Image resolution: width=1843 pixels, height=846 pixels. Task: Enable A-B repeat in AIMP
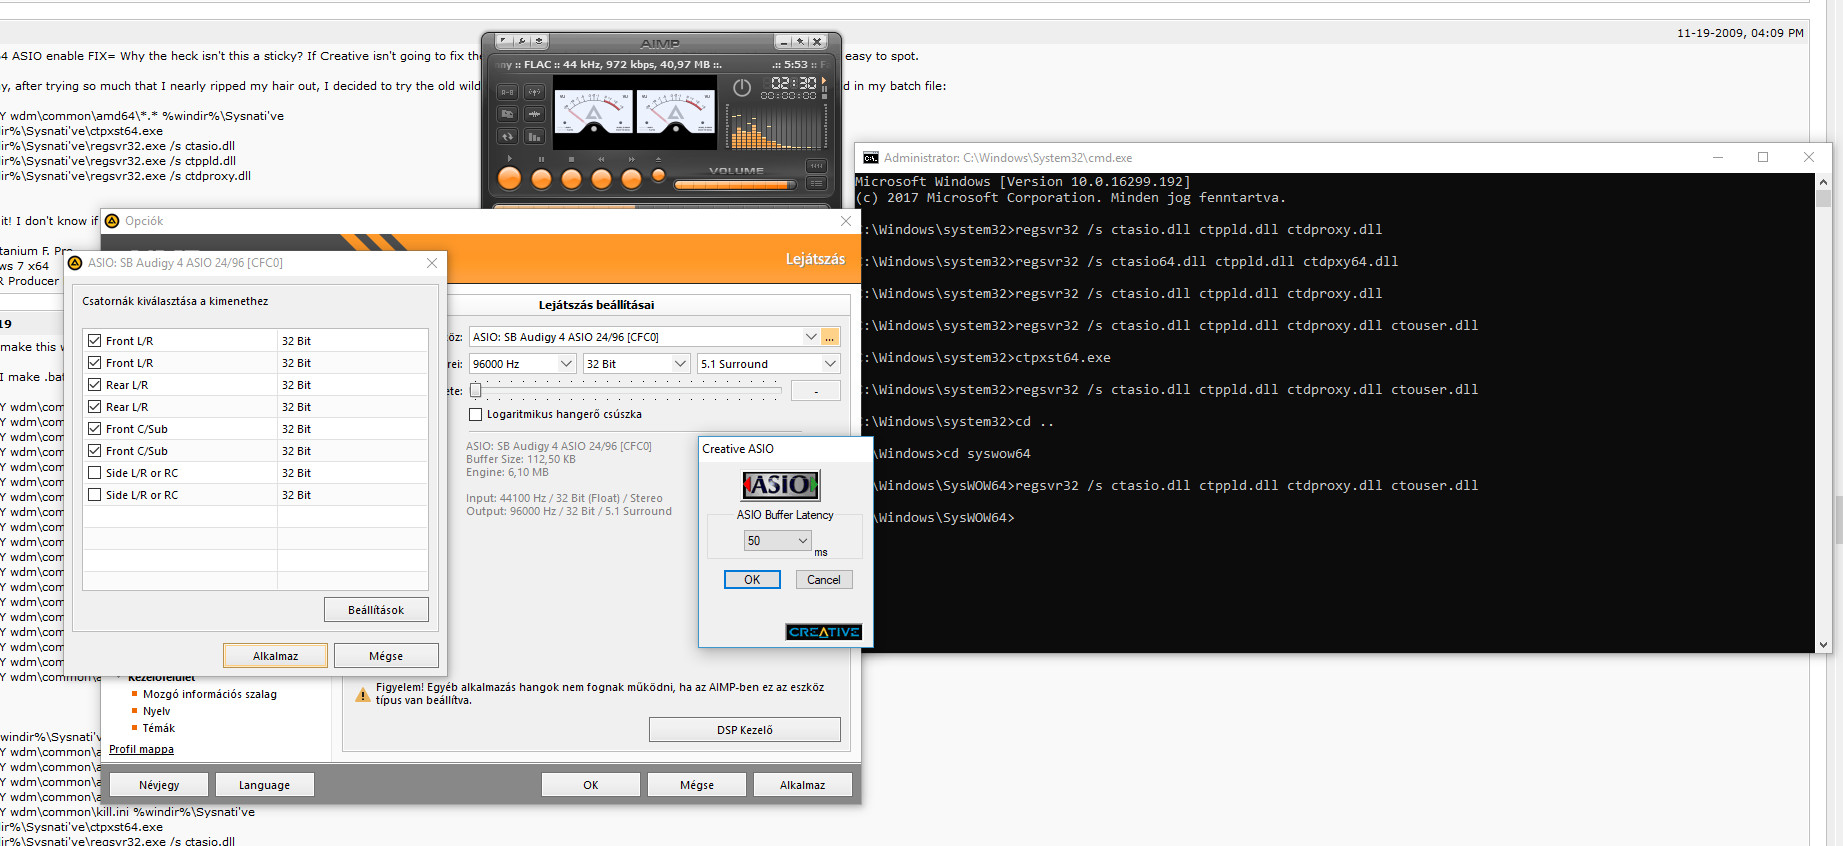(507, 92)
